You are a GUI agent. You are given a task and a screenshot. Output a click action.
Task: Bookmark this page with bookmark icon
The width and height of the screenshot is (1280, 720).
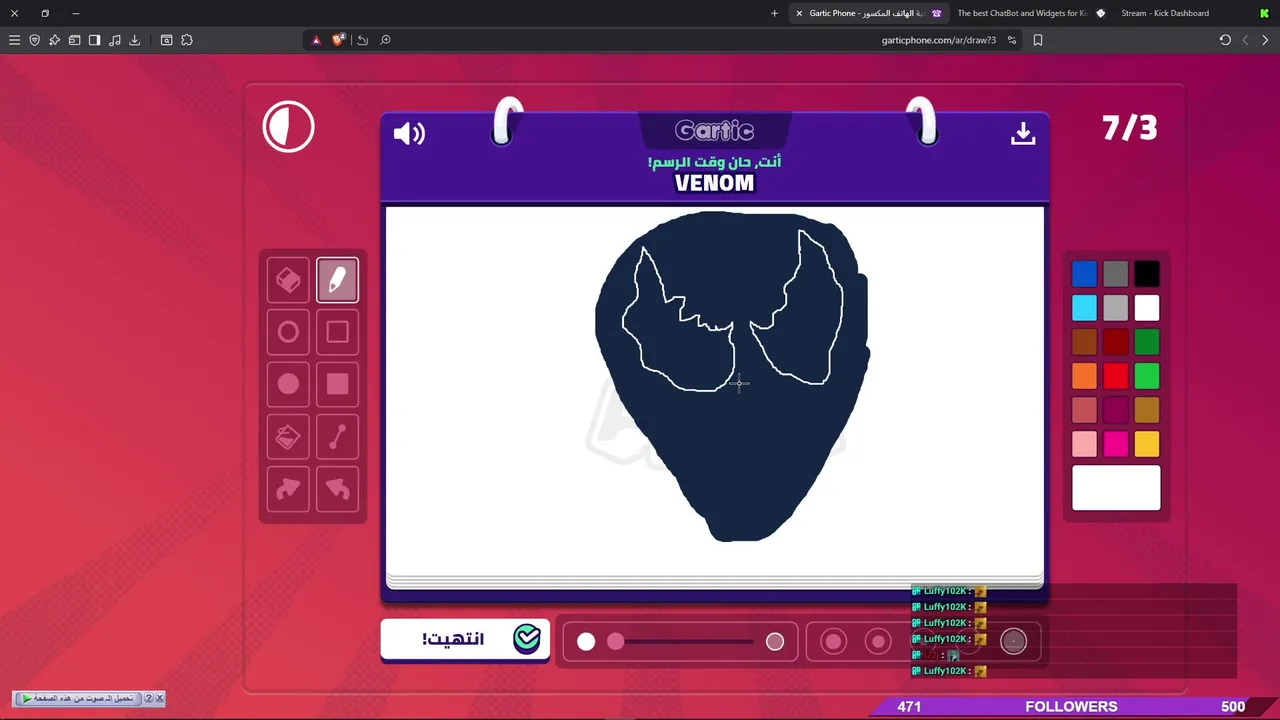[1037, 40]
